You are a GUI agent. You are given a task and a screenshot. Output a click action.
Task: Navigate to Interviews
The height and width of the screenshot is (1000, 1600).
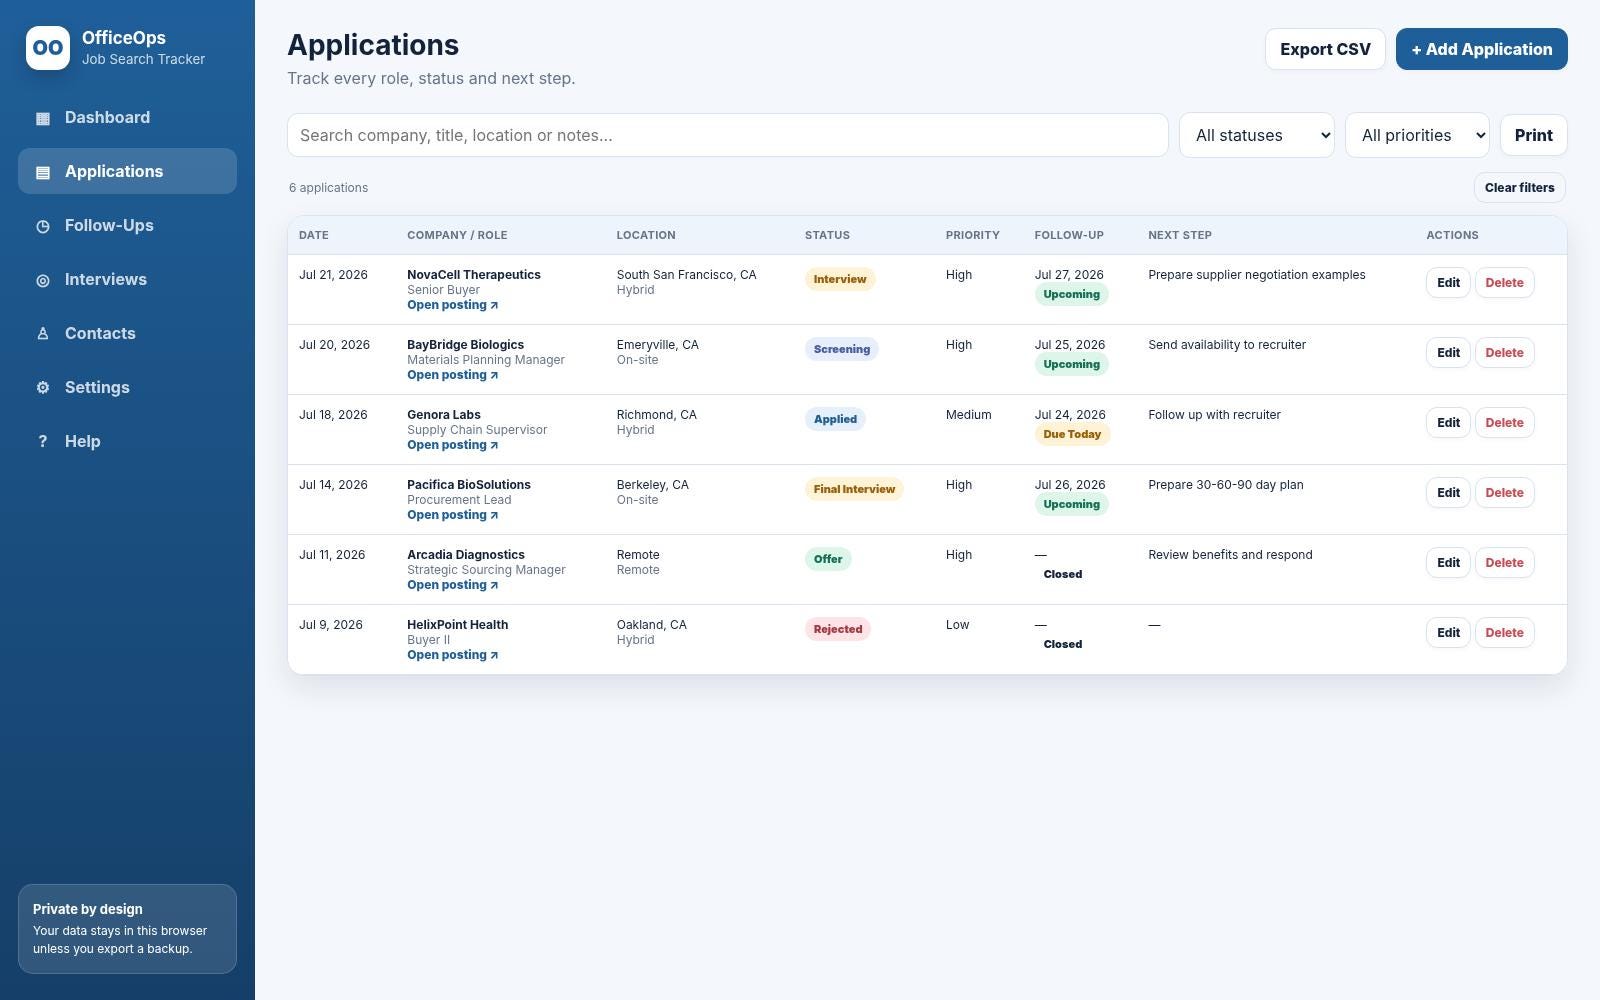pos(127,279)
